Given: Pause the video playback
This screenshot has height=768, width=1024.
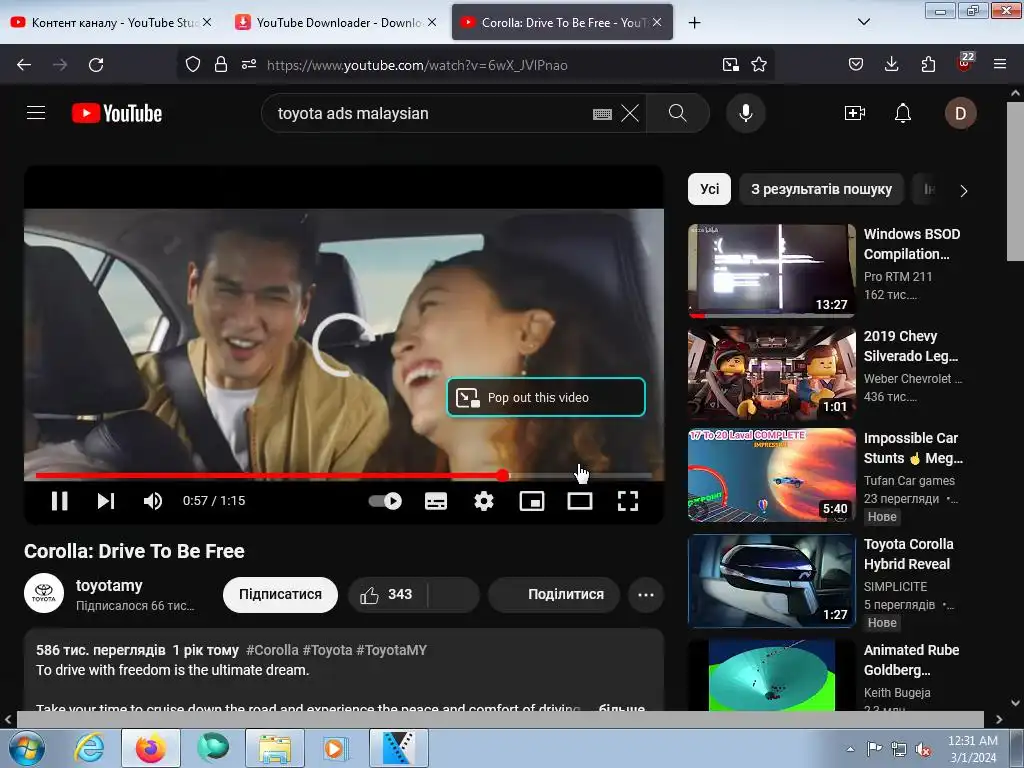Looking at the screenshot, I should tap(59, 501).
